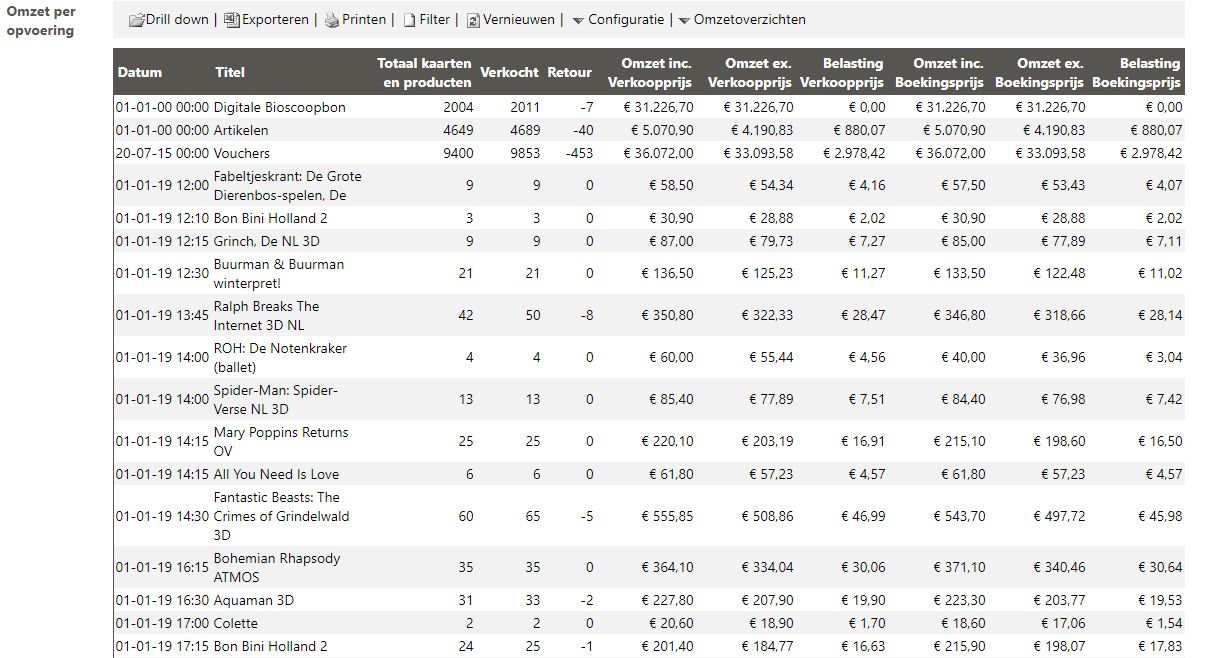Click Retour value -453 in Vouchers row

(x=578, y=153)
